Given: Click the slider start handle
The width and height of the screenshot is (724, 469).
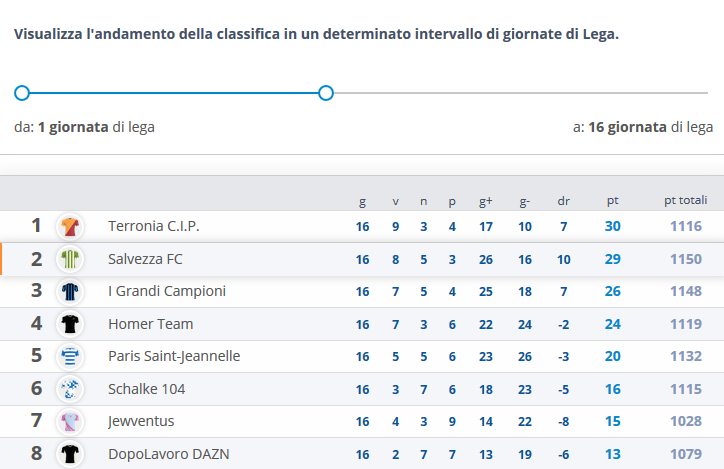Looking at the screenshot, I should (22, 93).
